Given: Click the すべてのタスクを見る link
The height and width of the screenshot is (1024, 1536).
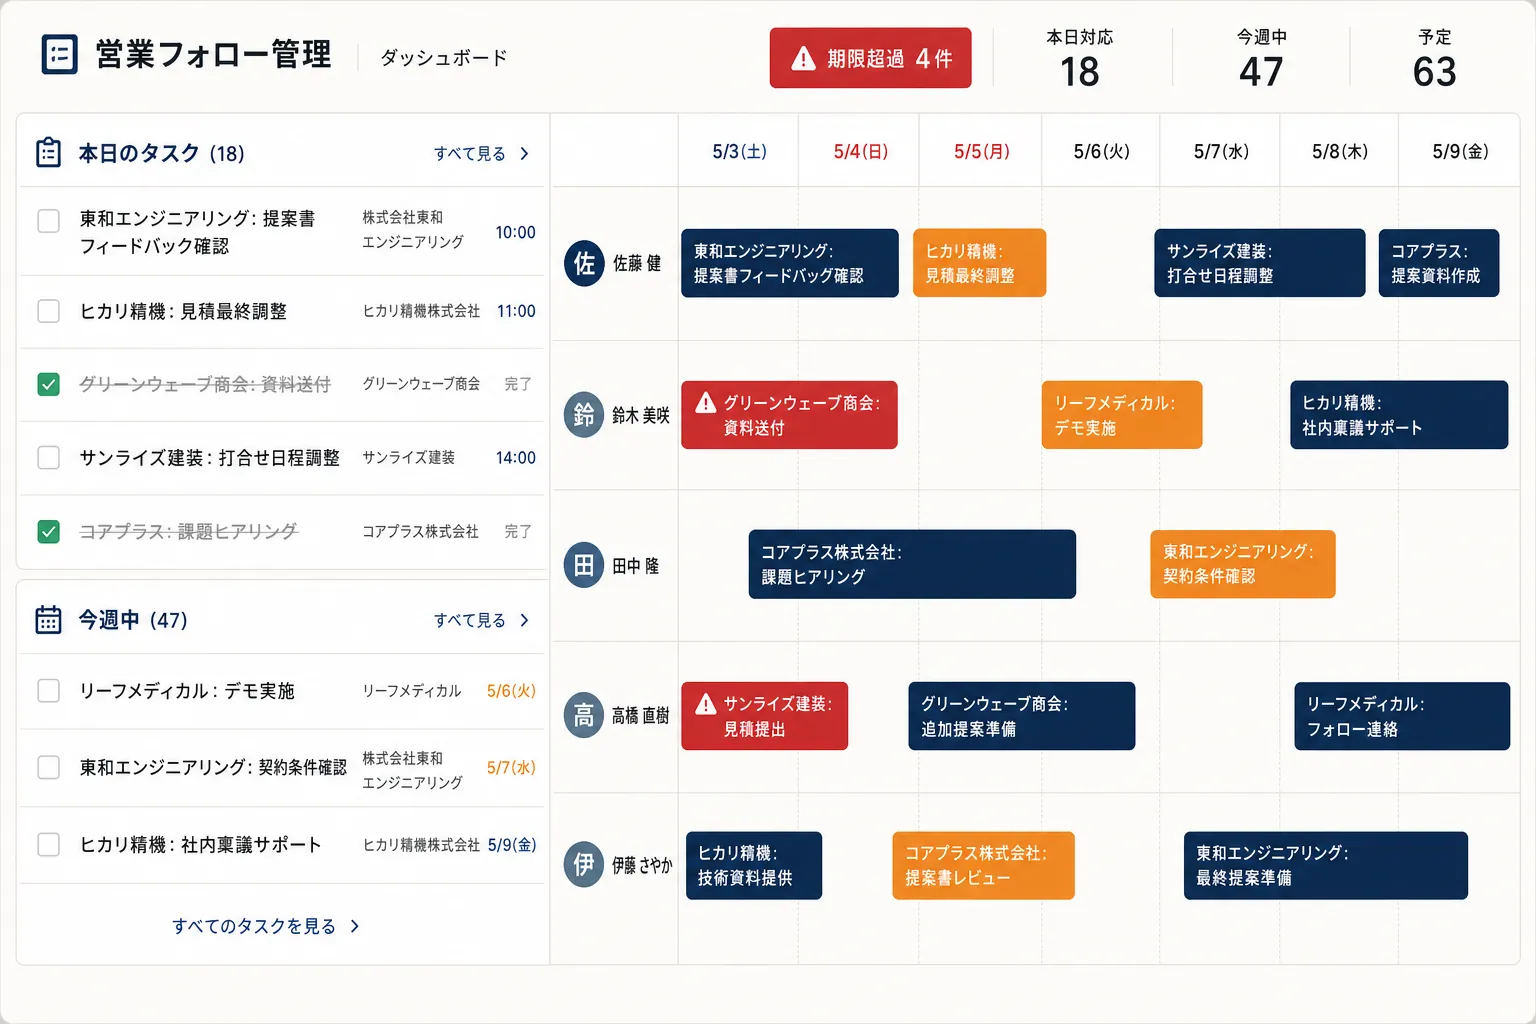Looking at the screenshot, I should [x=254, y=926].
